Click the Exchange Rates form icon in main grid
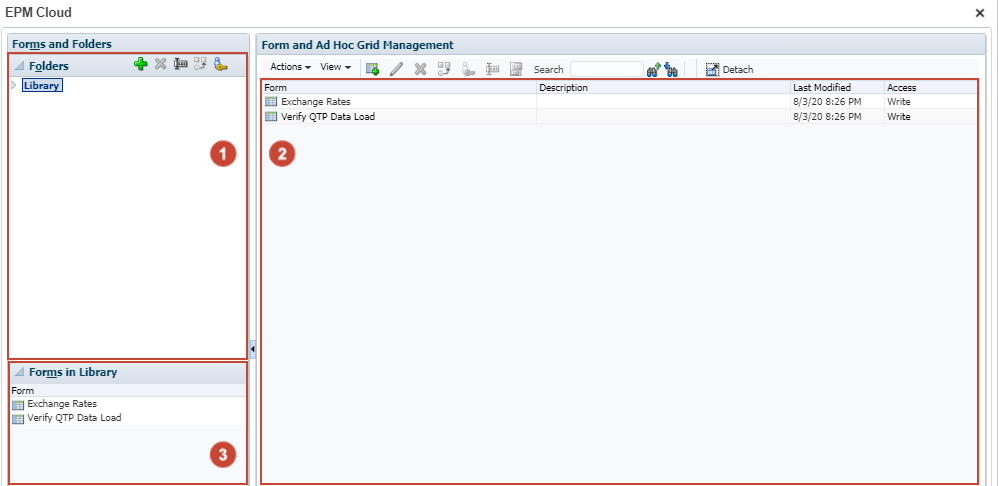 click(x=271, y=102)
